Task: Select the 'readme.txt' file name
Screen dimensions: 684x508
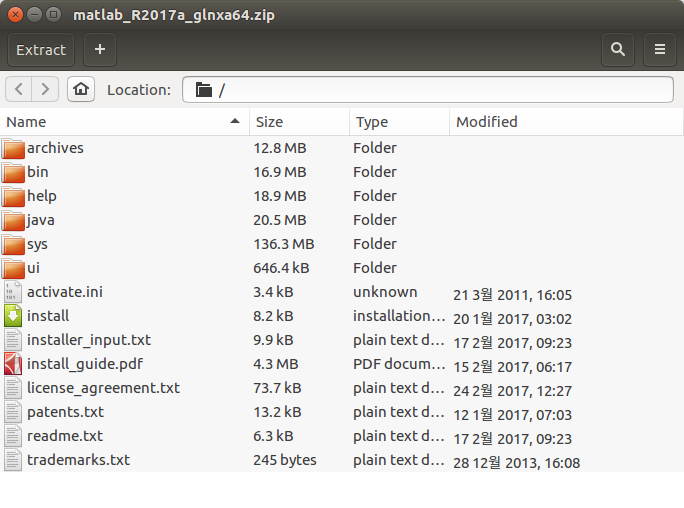Action: 65,436
